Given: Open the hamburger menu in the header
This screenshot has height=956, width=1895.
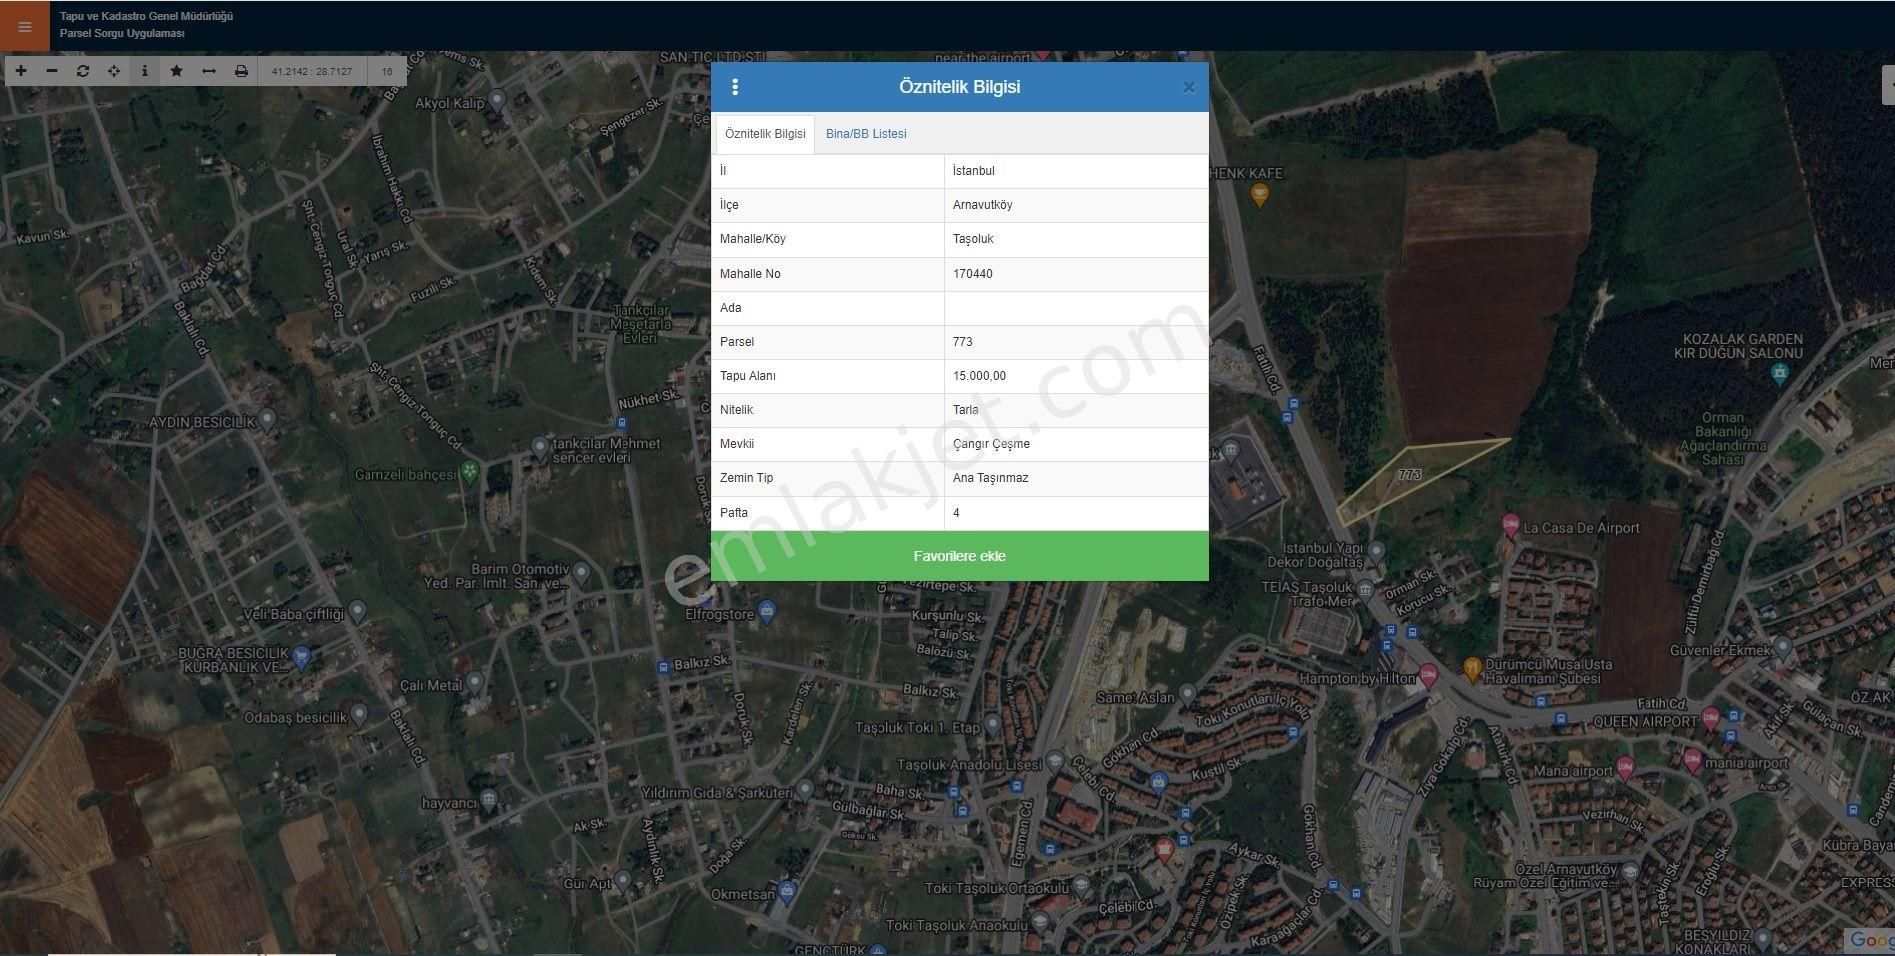Looking at the screenshot, I should (x=25, y=26).
